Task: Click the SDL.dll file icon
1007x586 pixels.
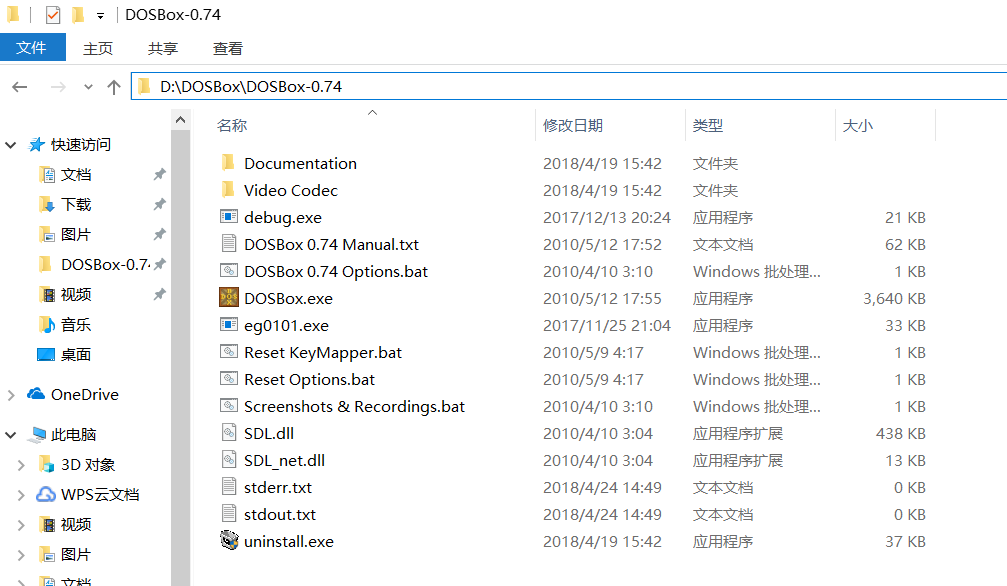Action: click(229, 432)
